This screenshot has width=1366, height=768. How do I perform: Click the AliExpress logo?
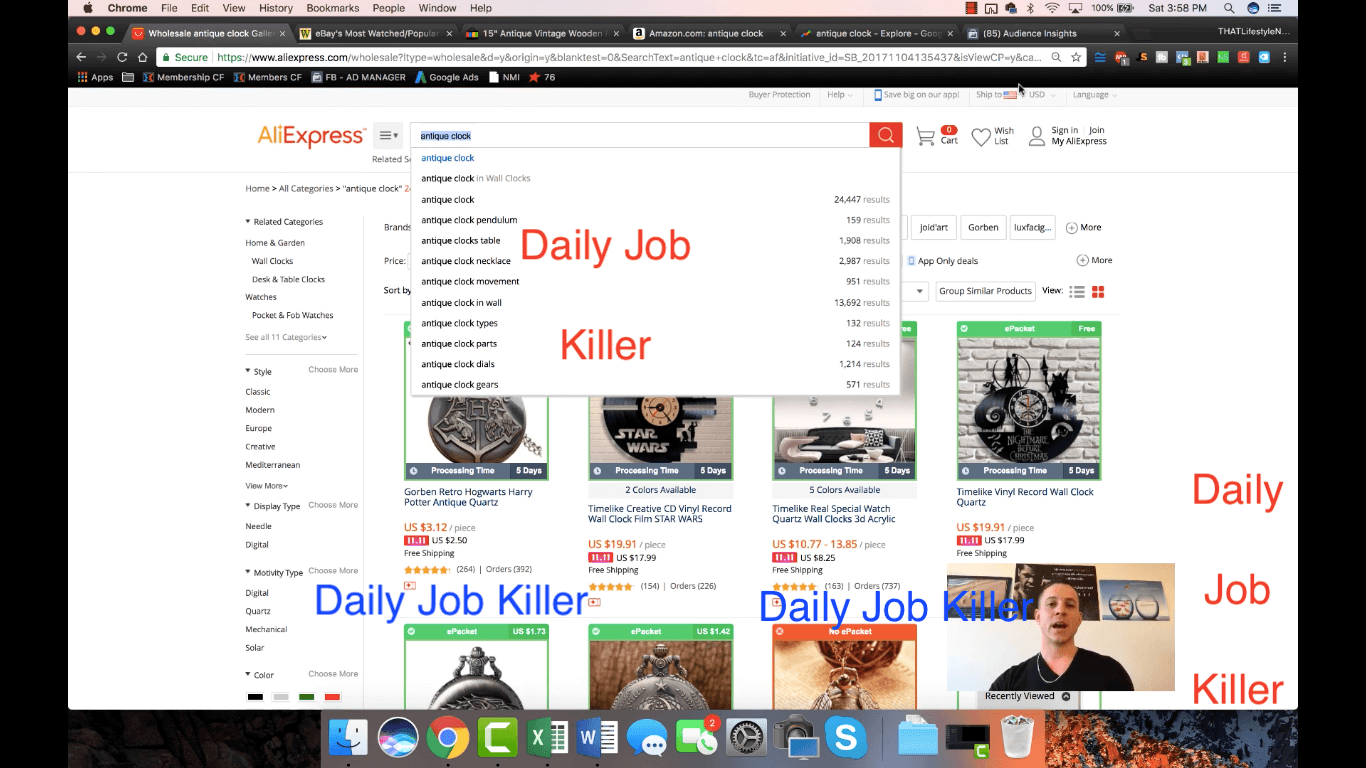click(x=311, y=136)
